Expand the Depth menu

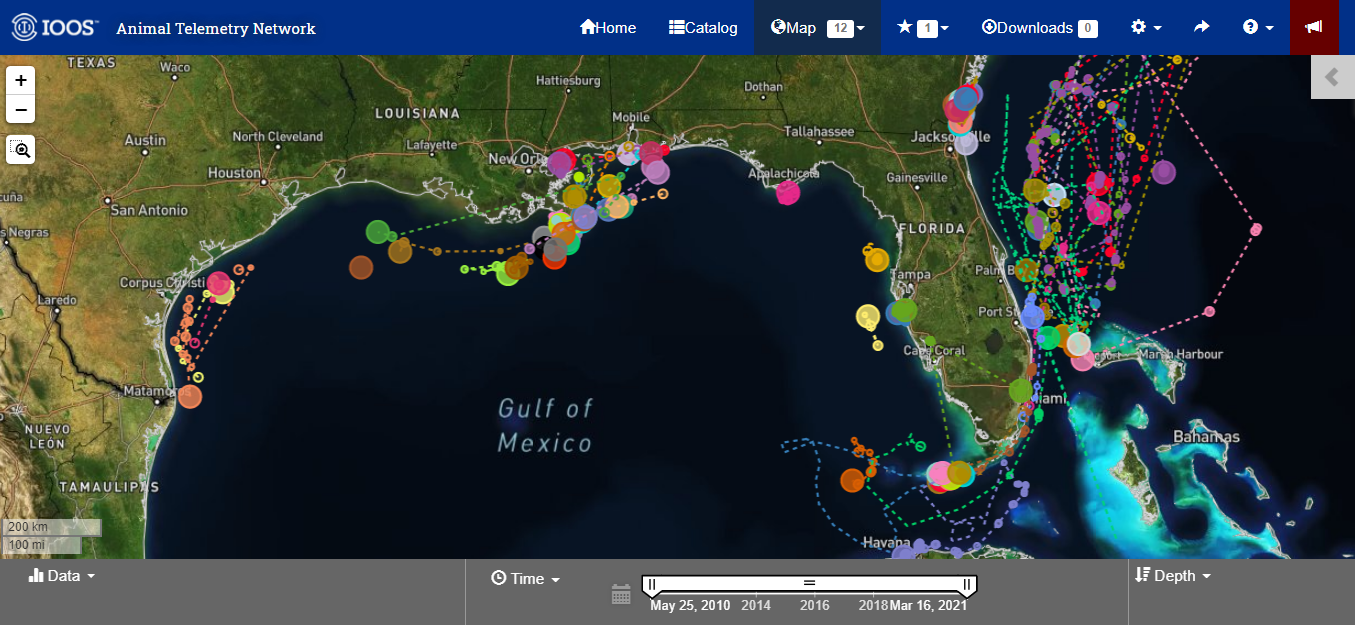[x=1173, y=575]
